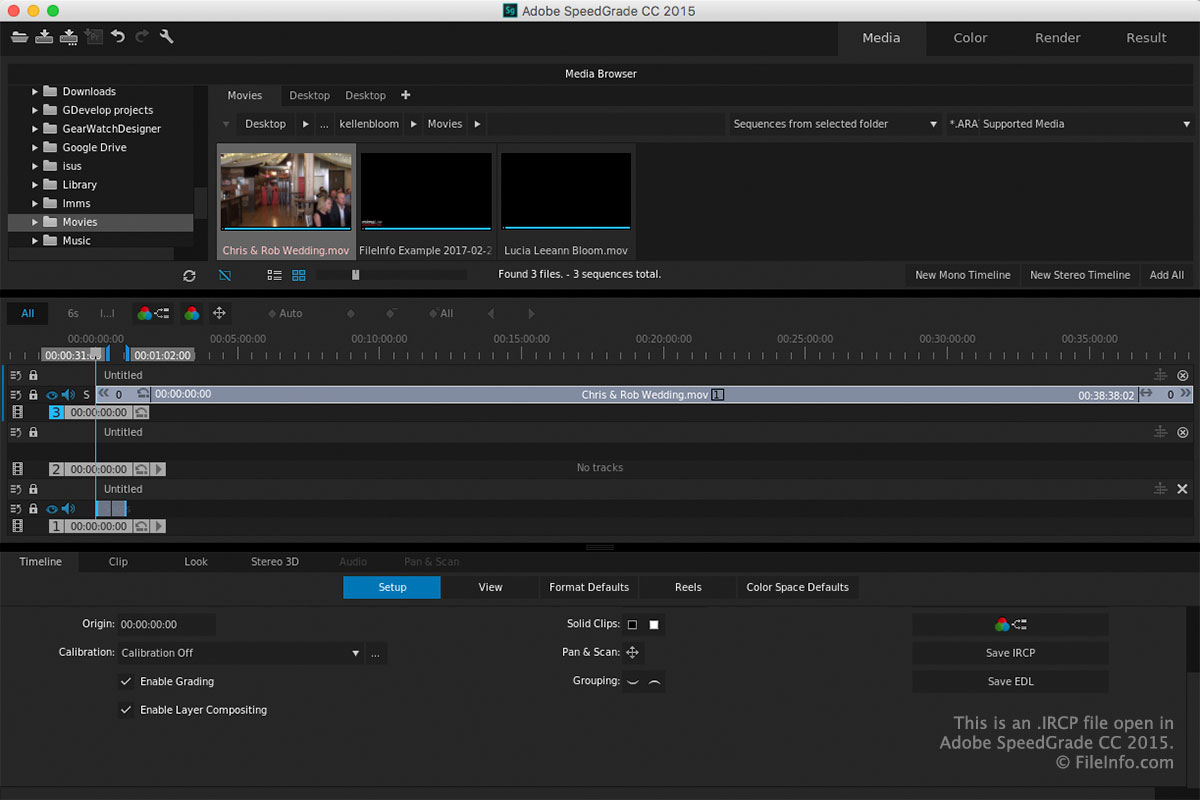Click the Send to Premiere Pro icon
Image resolution: width=1200 pixels, height=800 pixels.
click(94, 37)
